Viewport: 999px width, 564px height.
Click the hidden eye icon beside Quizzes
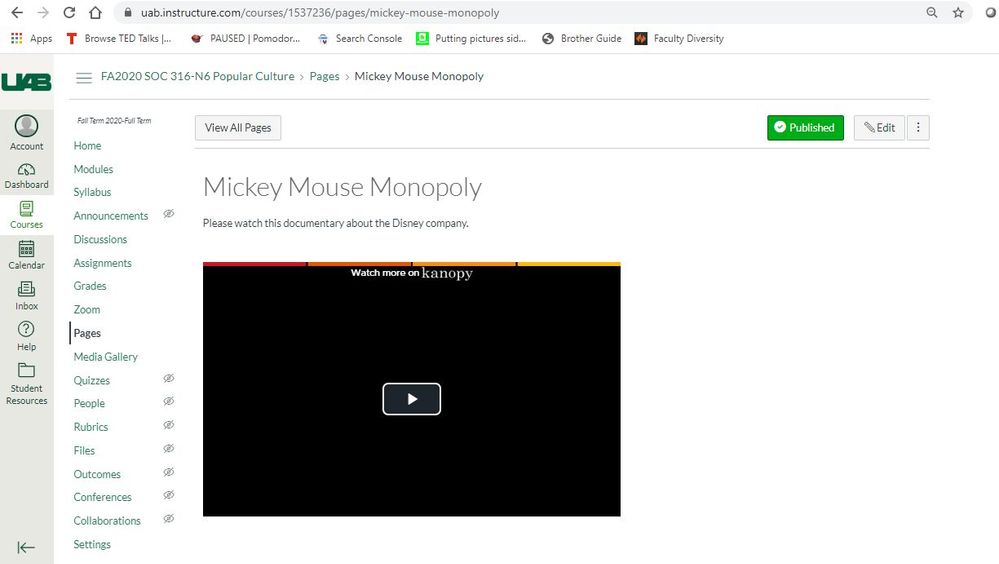[x=169, y=379]
